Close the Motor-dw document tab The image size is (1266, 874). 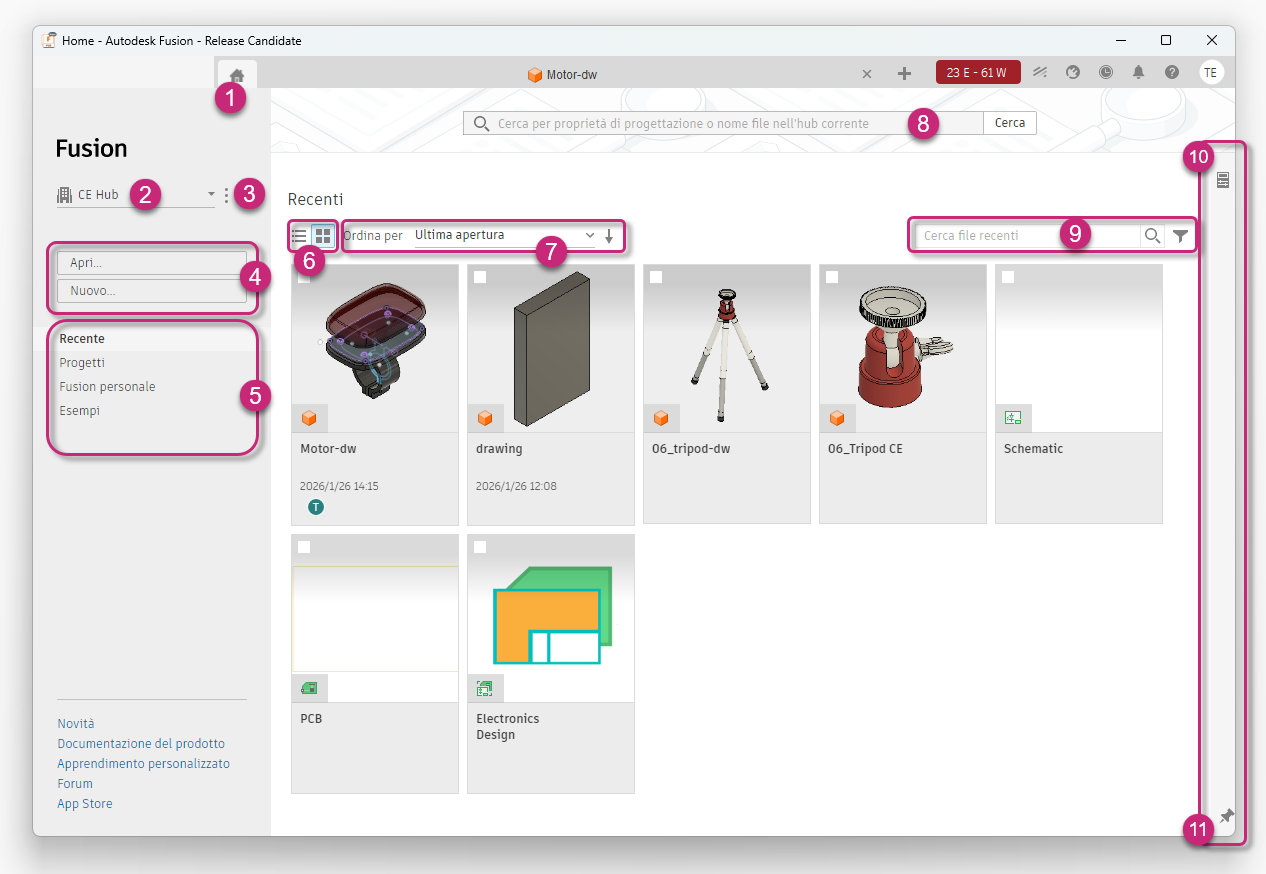pyautogui.click(x=867, y=74)
